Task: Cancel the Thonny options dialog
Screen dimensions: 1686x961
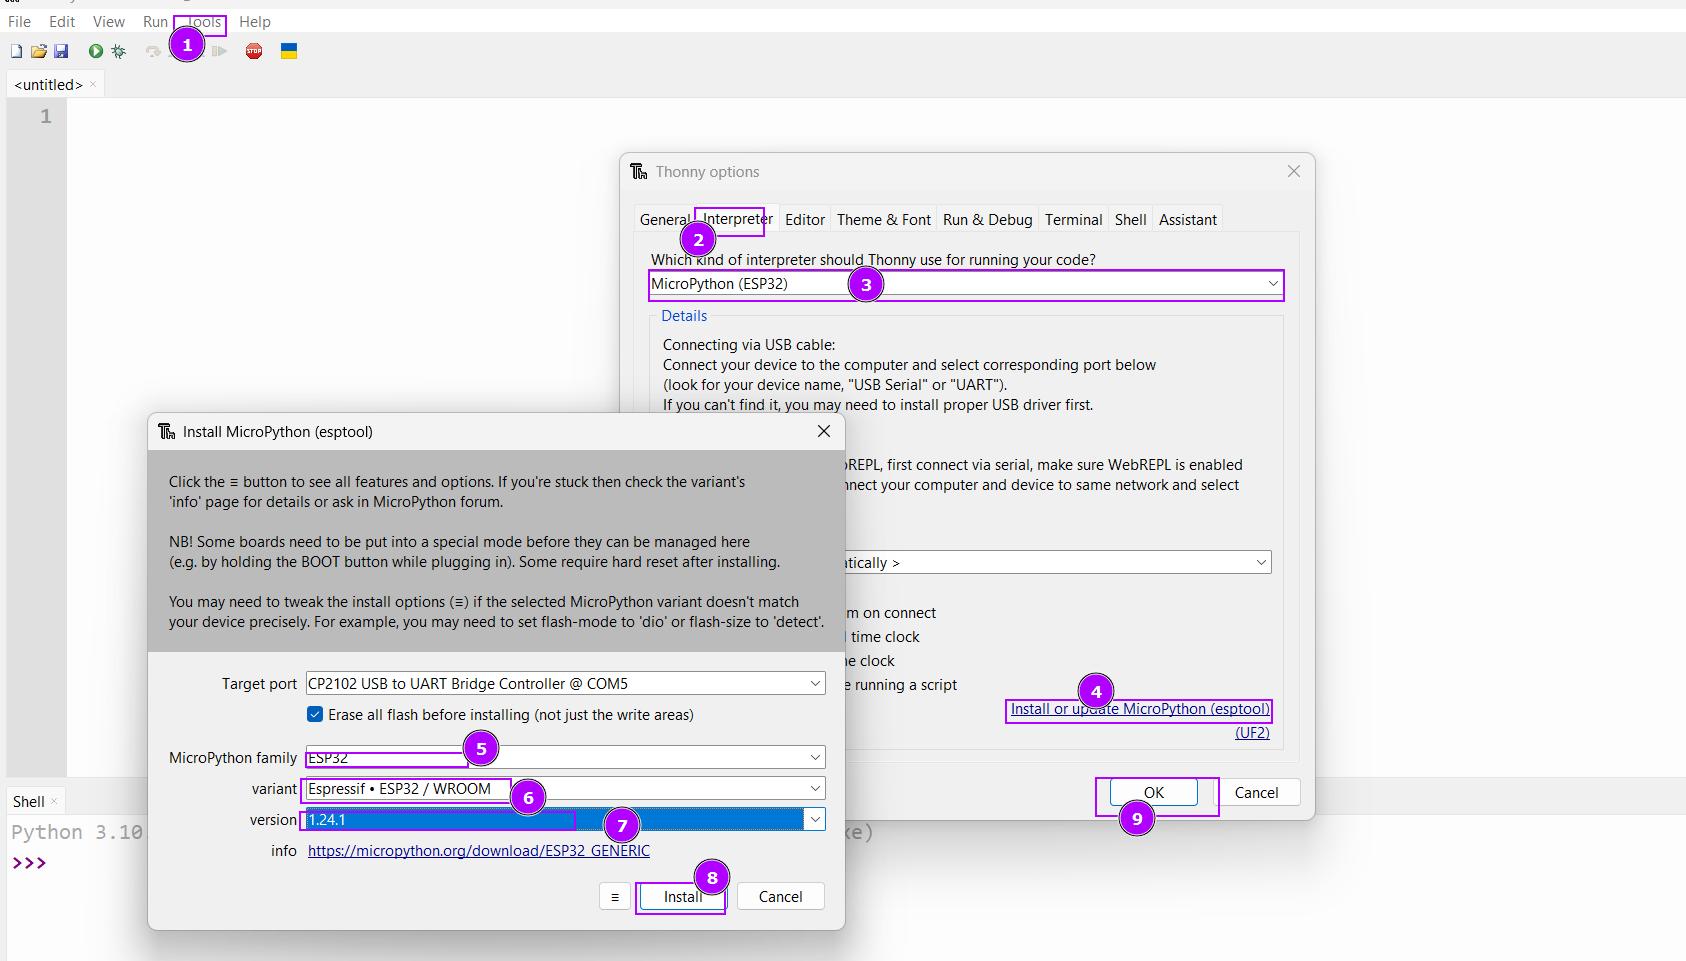Action: 1256,792
